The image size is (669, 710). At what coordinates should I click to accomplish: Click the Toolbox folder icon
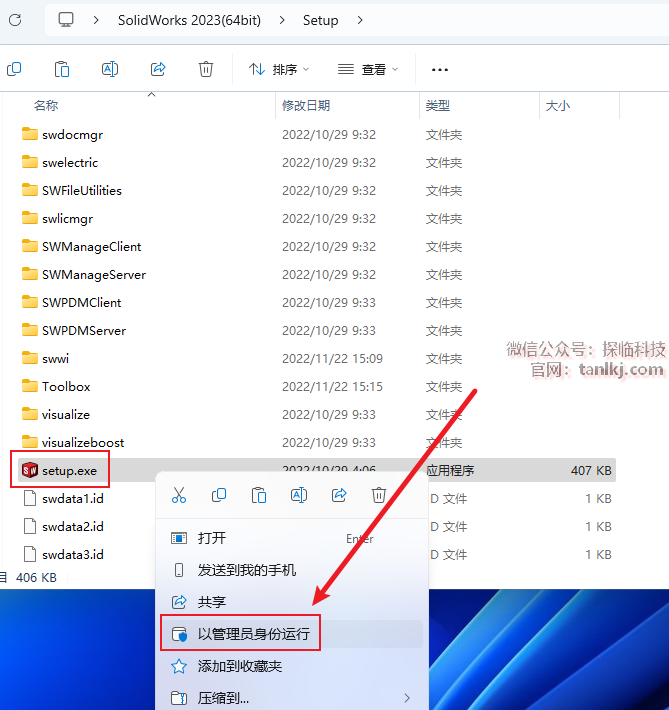30,386
